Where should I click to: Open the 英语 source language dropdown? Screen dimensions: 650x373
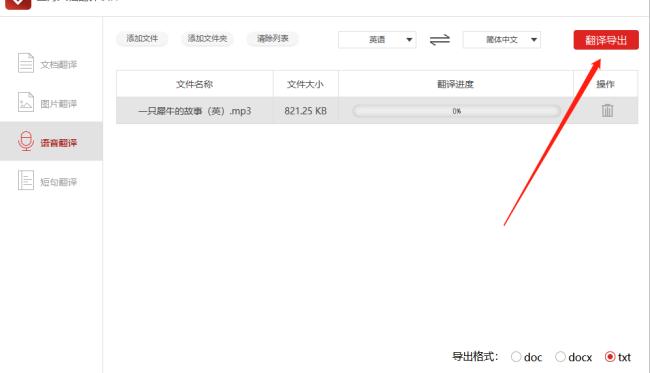click(377, 40)
